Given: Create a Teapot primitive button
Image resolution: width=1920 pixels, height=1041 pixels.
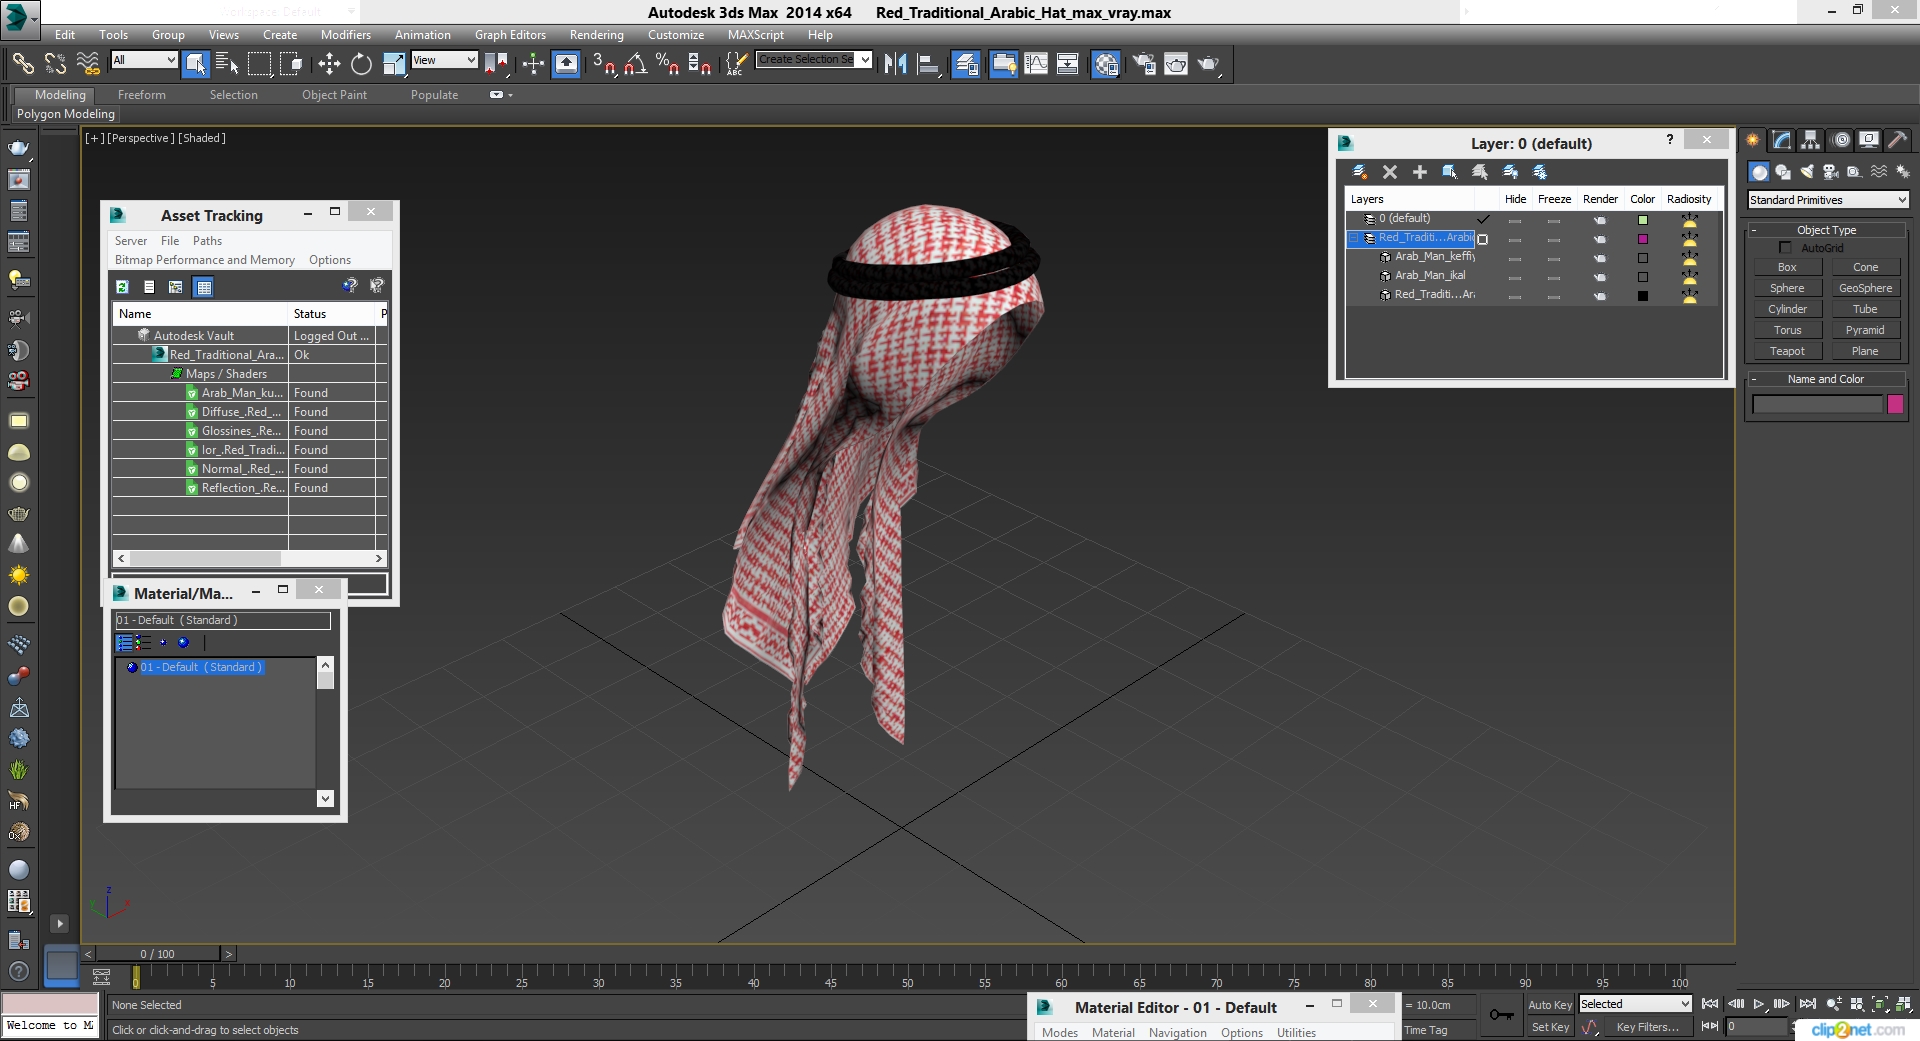Looking at the screenshot, I should pos(1787,351).
